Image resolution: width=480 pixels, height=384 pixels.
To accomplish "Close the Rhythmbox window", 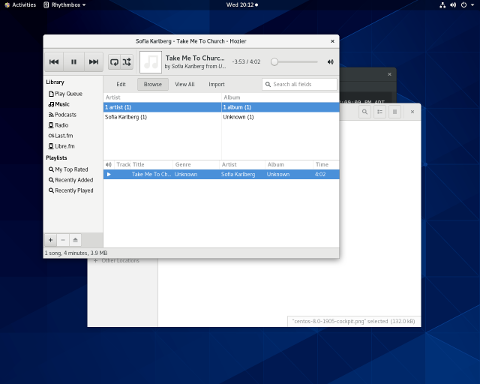I will coord(332,41).
